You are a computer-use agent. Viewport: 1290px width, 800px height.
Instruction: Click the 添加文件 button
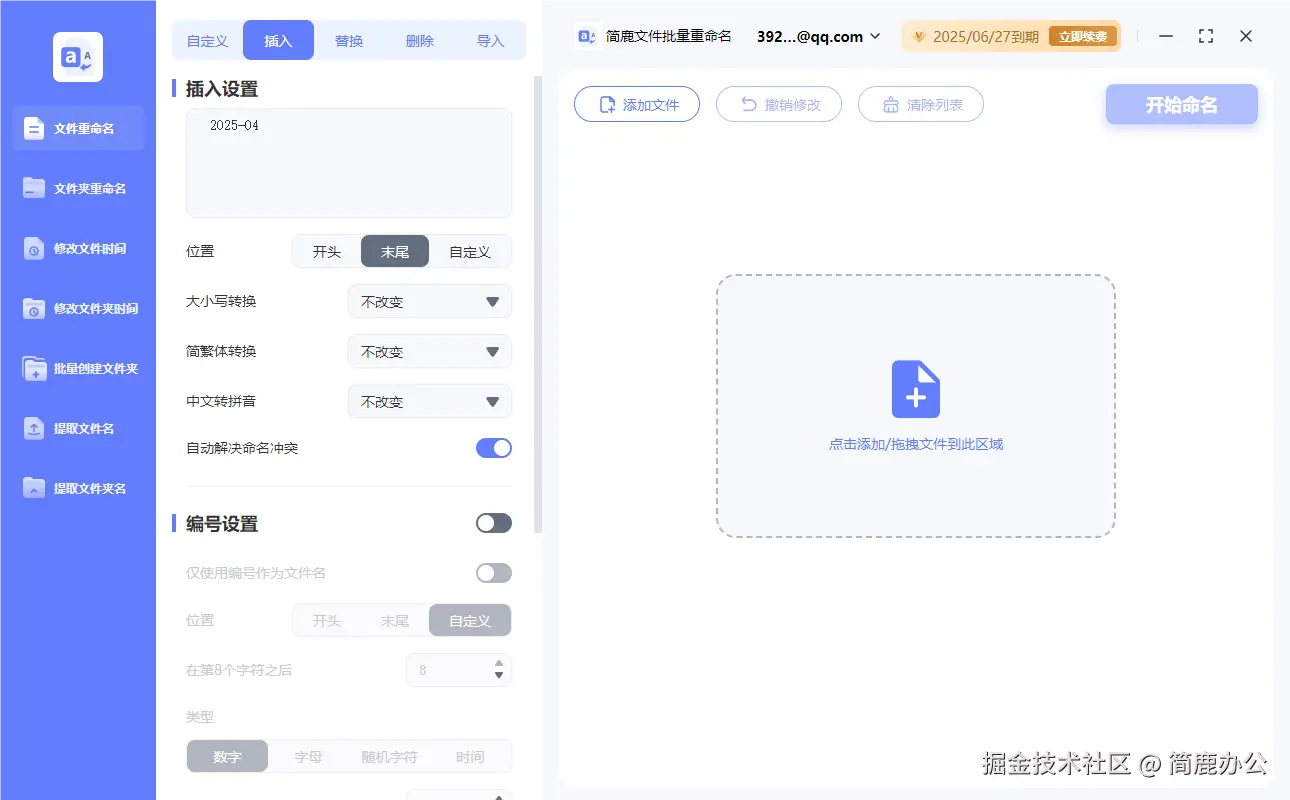(637, 104)
